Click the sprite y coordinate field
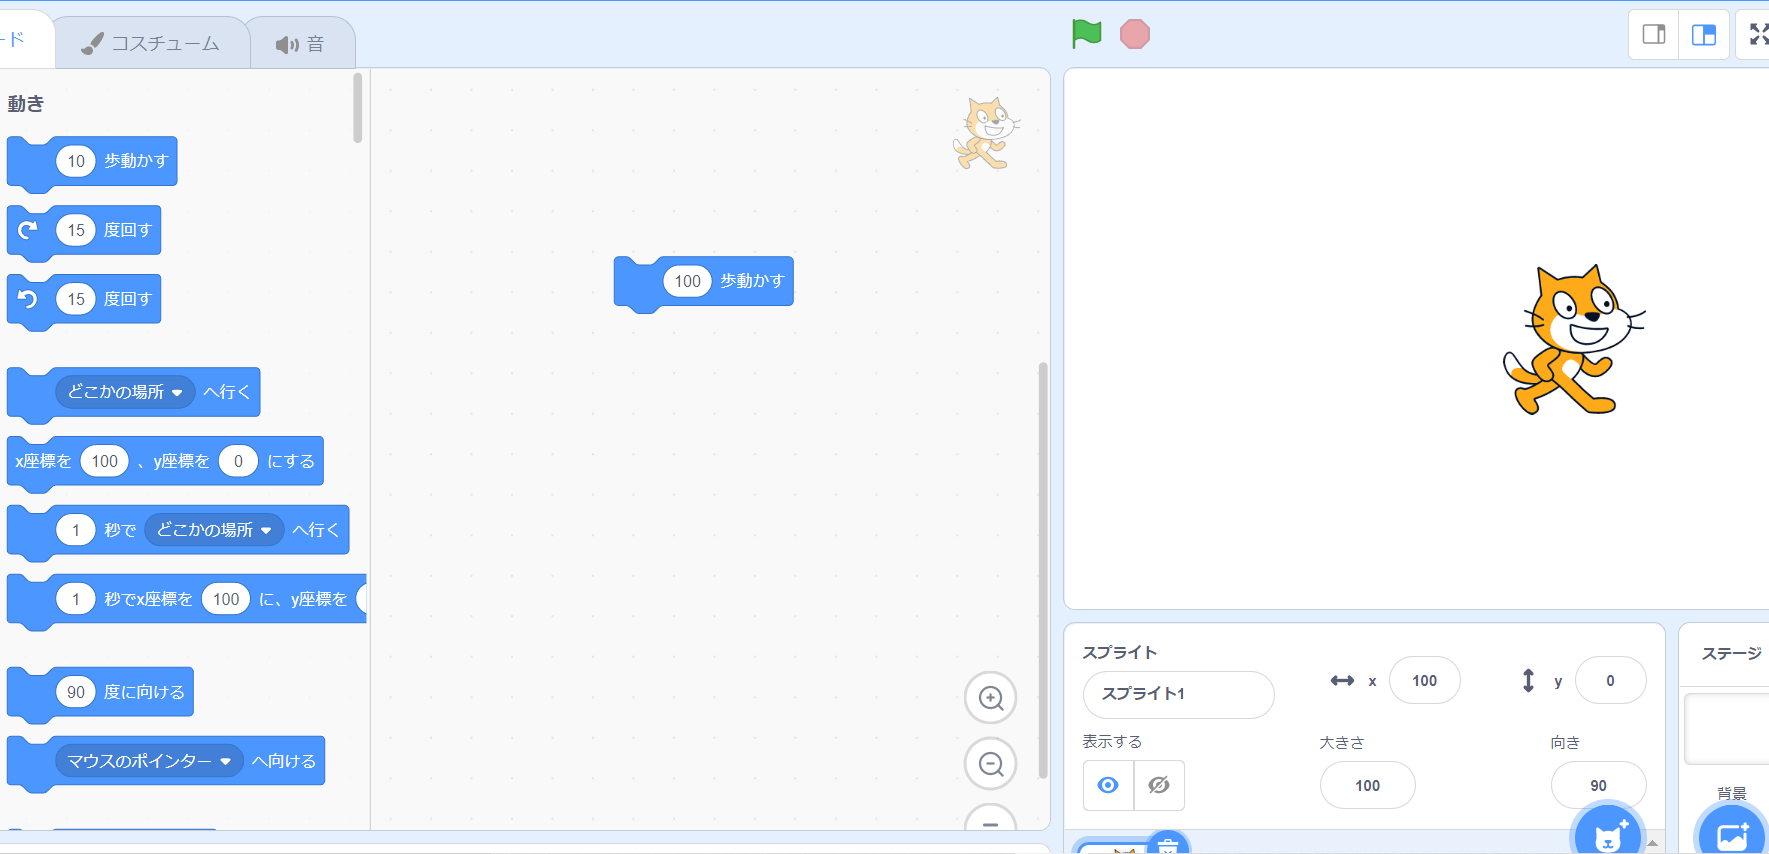 1610,681
